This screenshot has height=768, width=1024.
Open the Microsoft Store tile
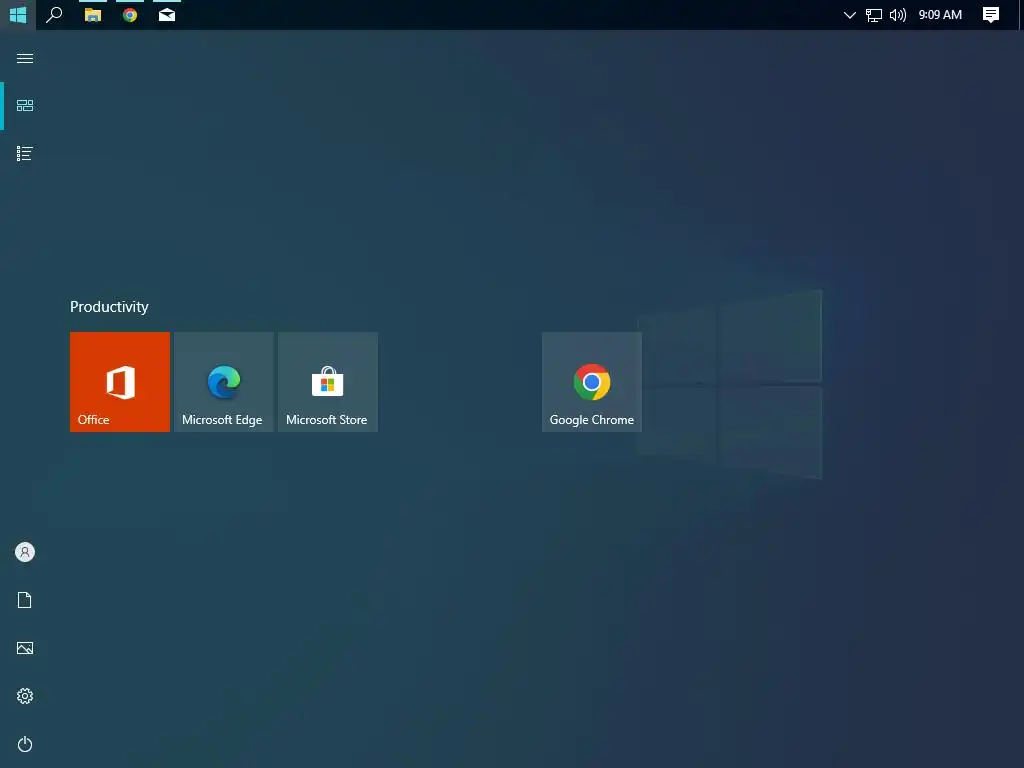click(328, 381)
